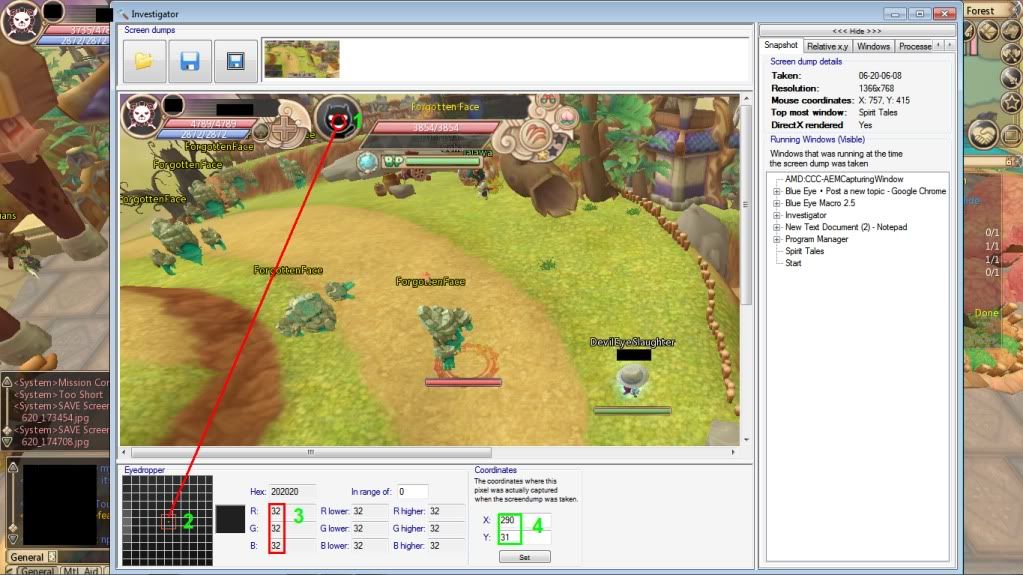Screen dimensions: 1023x575
Task: Maximize the Investigator window
Action: (x=919, y=14)
